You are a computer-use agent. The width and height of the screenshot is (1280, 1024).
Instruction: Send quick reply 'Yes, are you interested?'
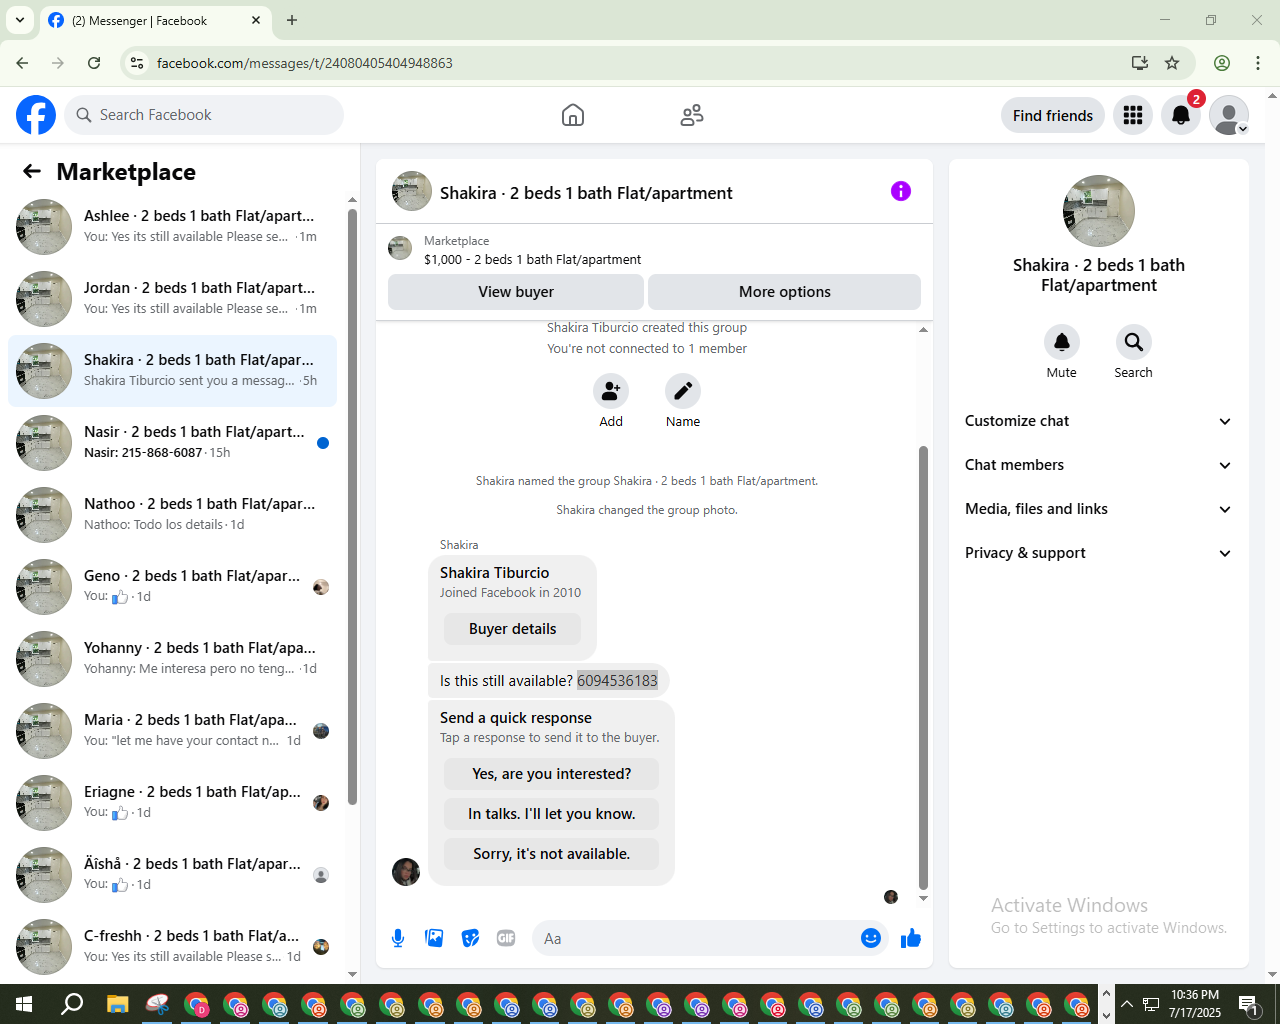click(552, 774)
